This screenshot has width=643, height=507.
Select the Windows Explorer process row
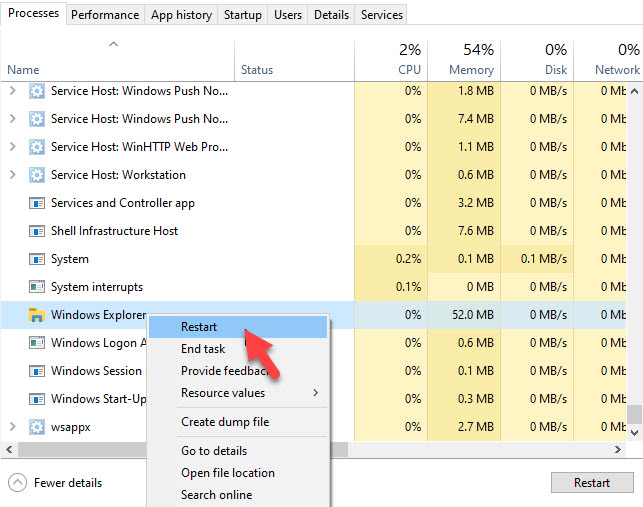pyautogui.click(x=313, y=315)
